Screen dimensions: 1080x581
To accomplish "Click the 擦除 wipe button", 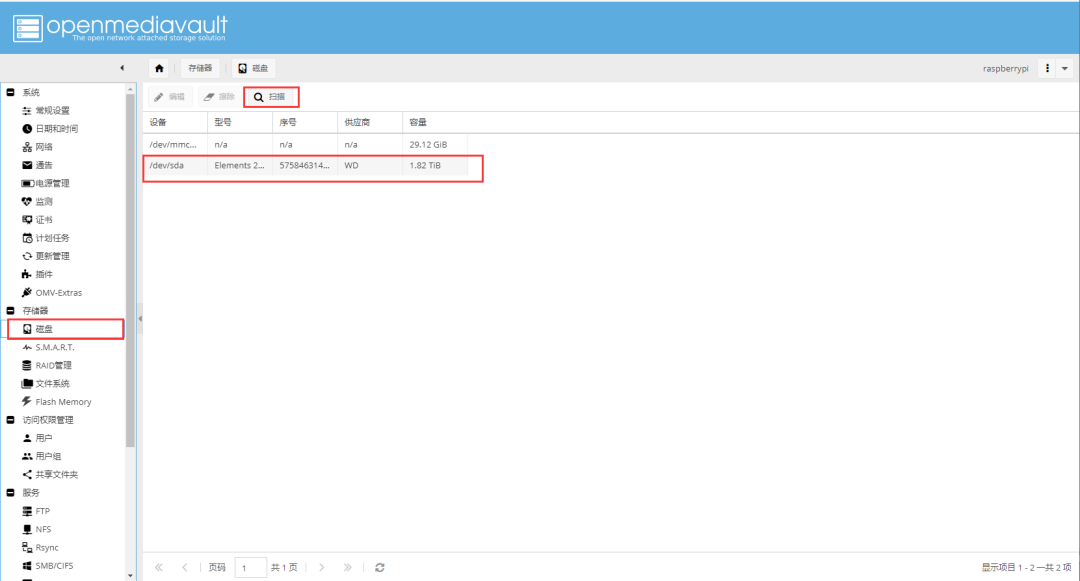I will 220,97.
